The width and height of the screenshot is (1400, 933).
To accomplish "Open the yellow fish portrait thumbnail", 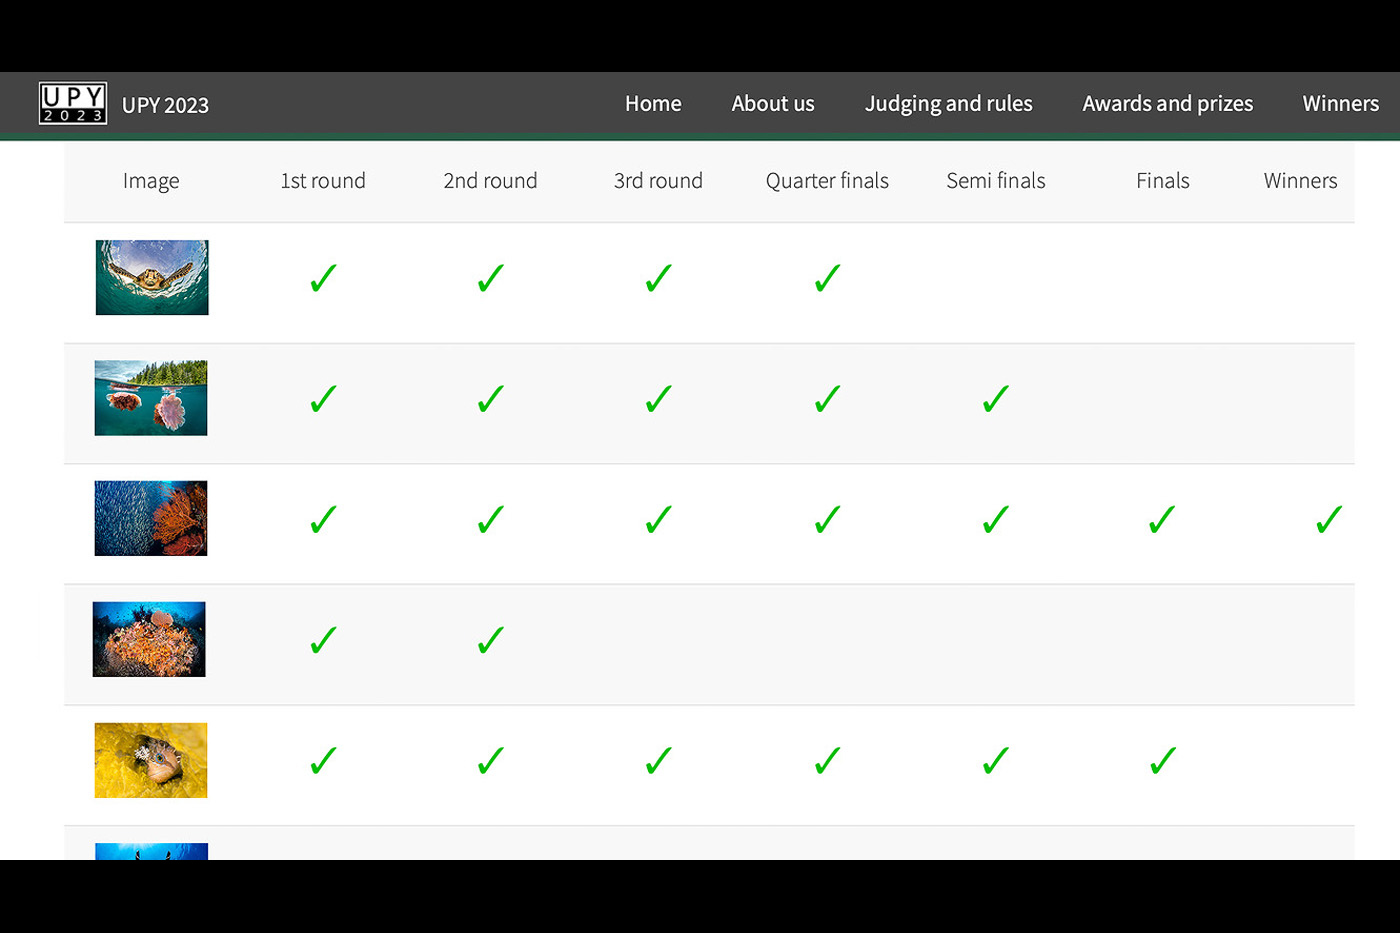I will (x=151, y=760).
